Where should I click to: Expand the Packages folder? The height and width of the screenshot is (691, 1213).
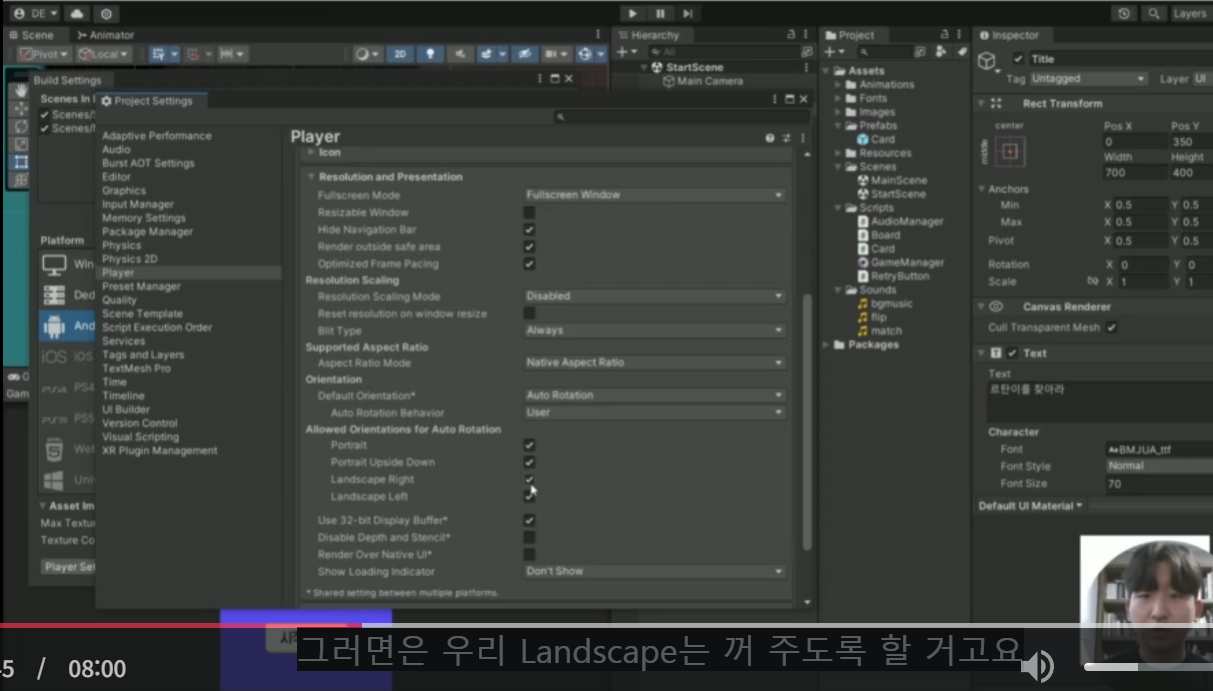pyautogui.click(x=826, y=345)
